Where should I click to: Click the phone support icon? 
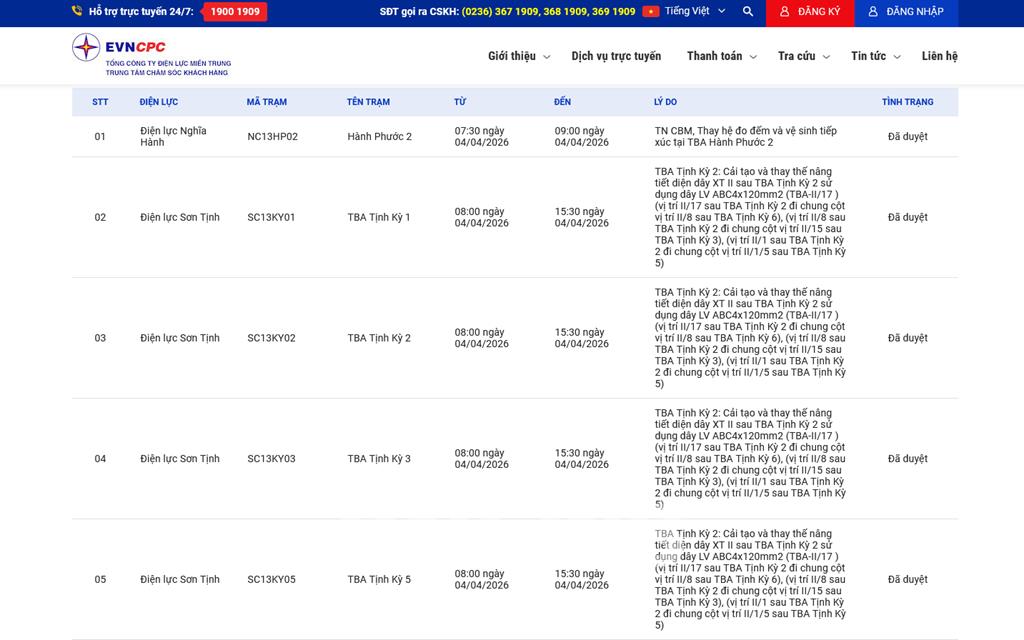point(77,12)
